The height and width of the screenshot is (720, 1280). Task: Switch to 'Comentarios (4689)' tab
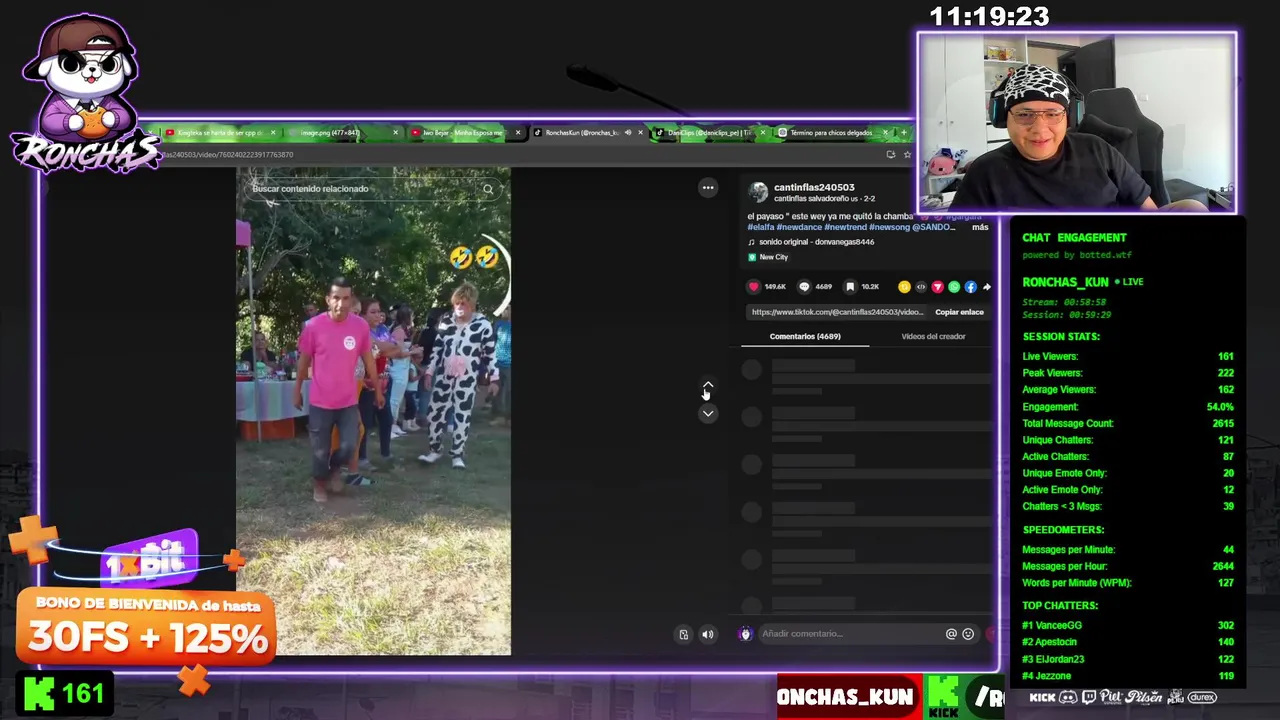coord(805,336)
